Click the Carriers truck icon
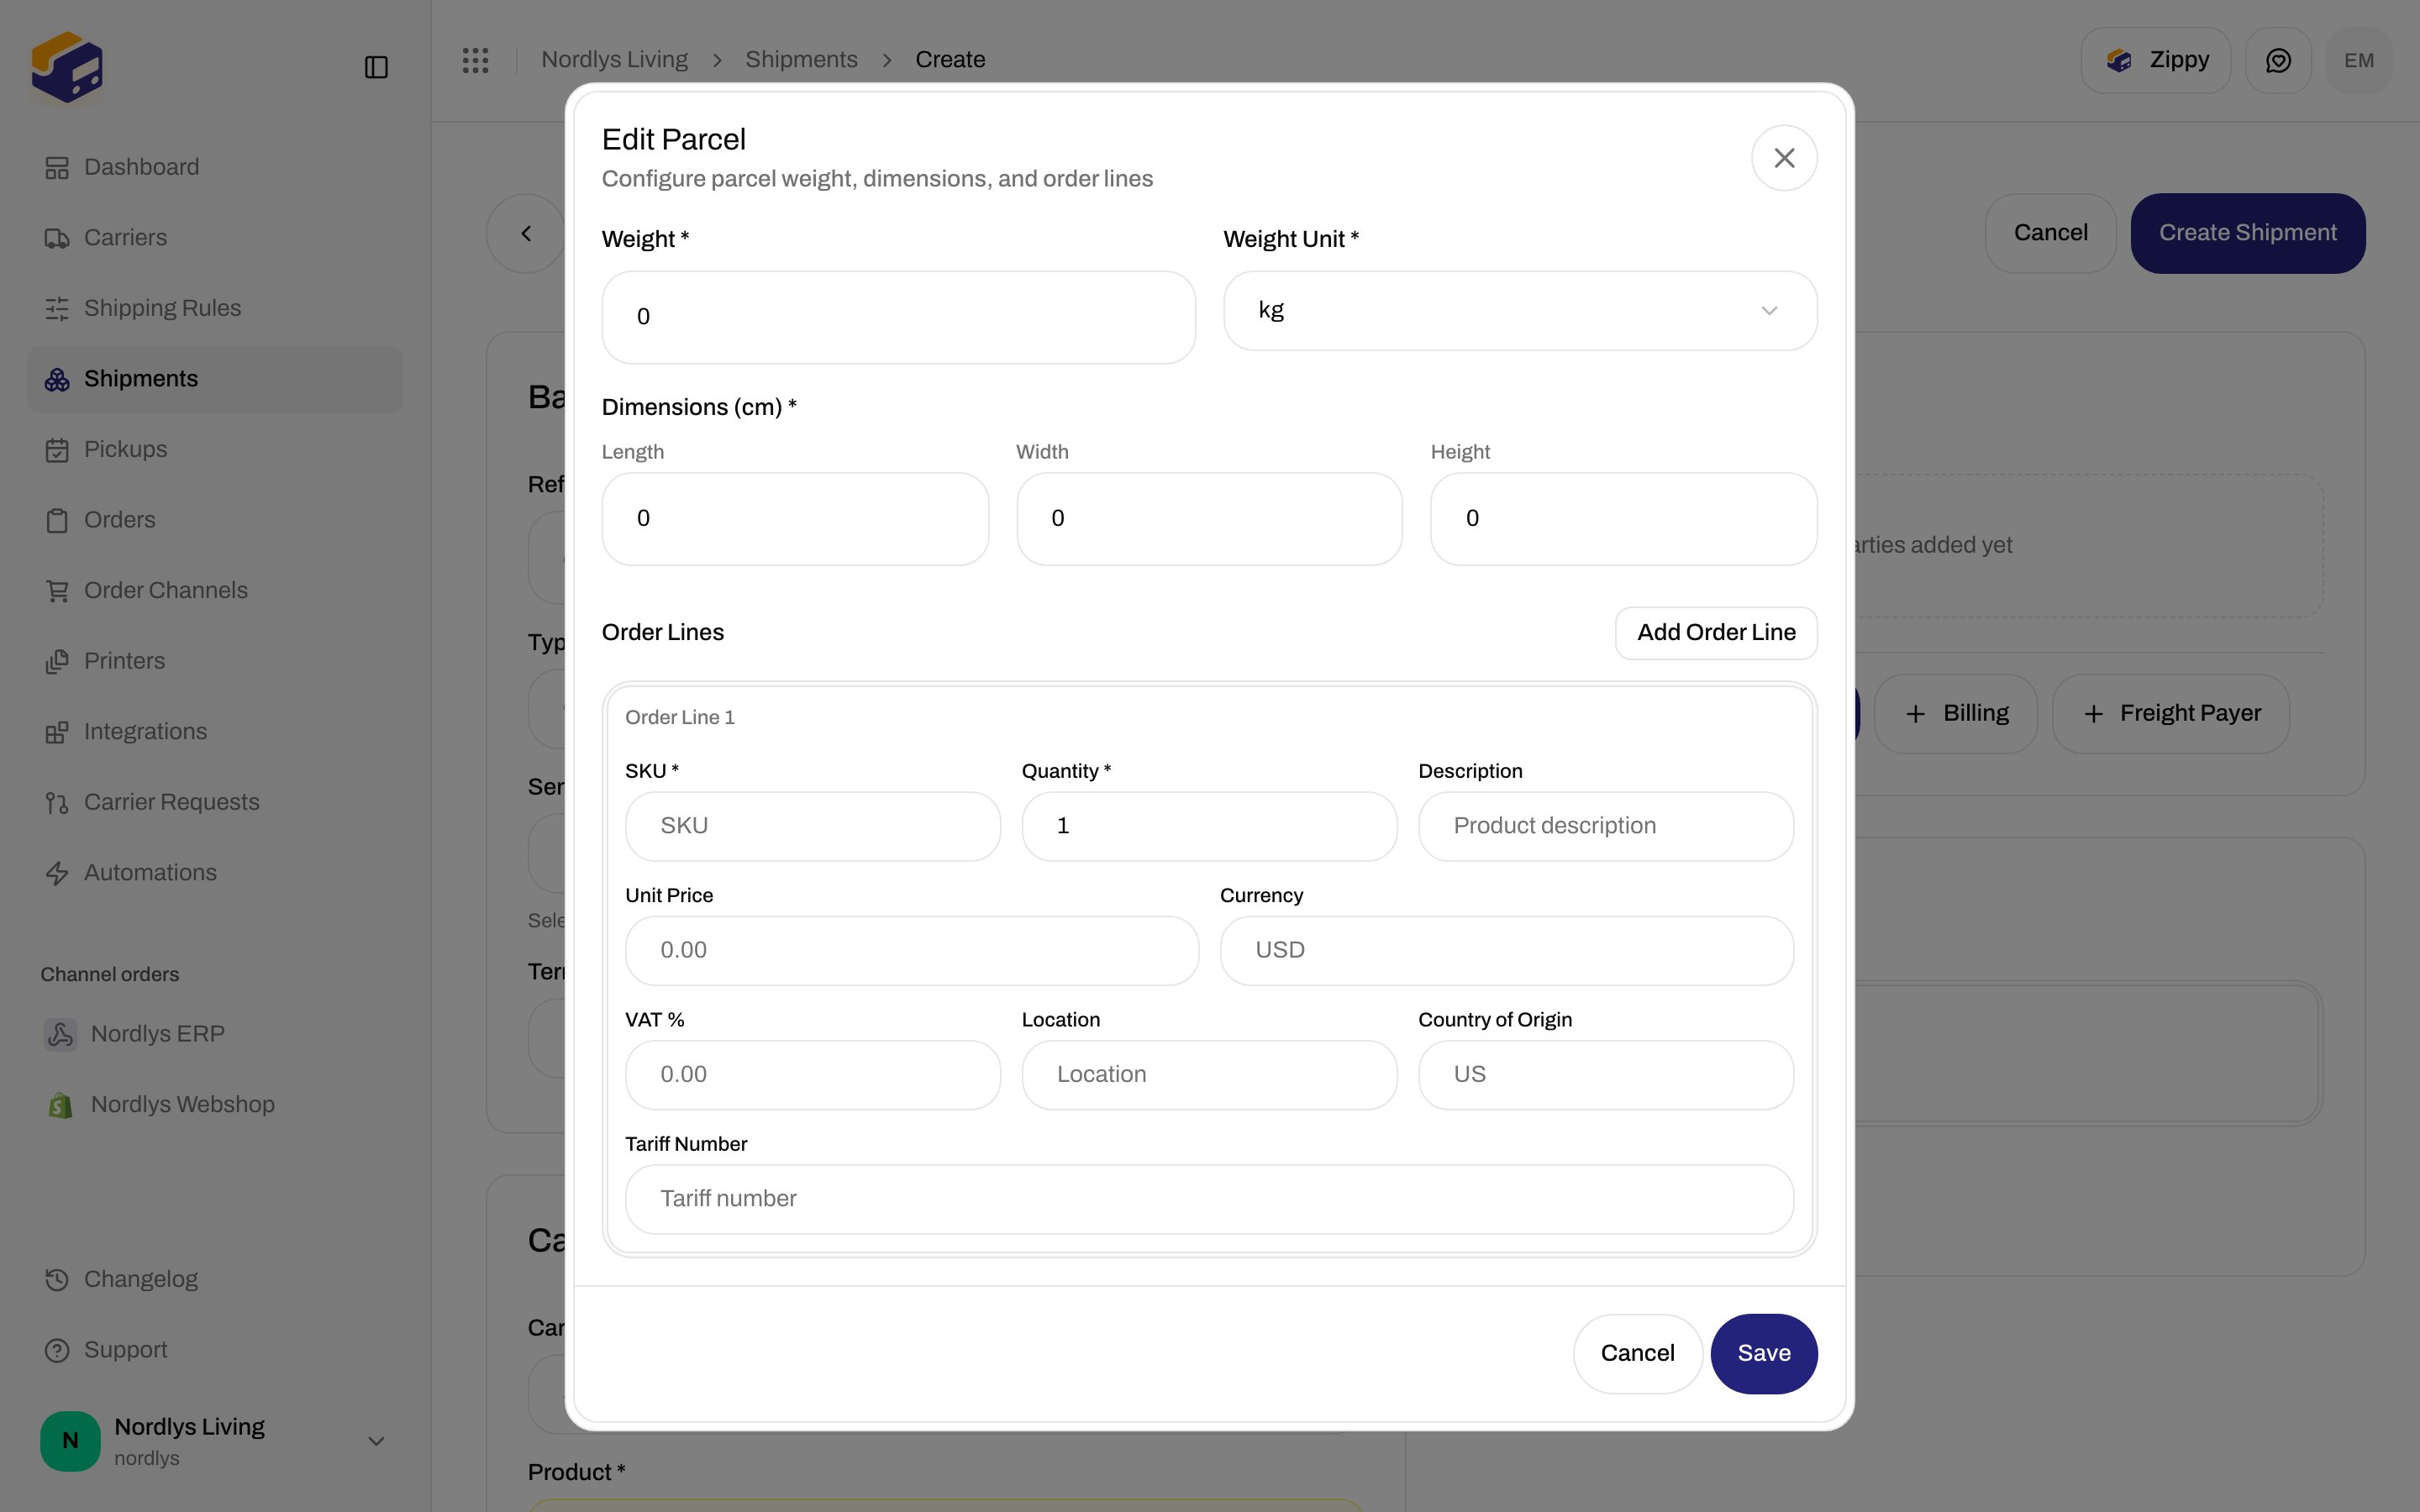Screen dimensions: 2420x1512 point(57,238)
